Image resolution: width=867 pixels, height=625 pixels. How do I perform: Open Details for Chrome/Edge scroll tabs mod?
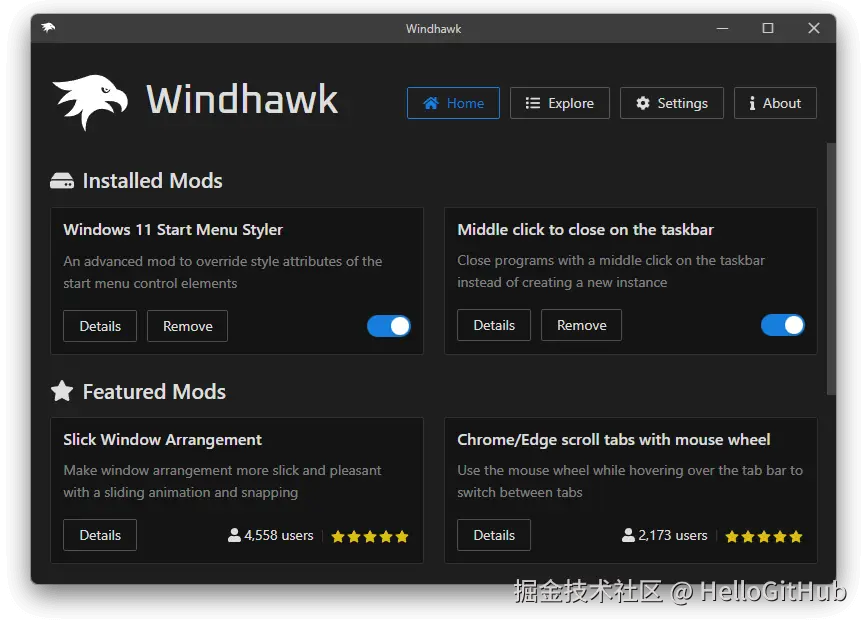pyautogui.click(x=494, y=535)
